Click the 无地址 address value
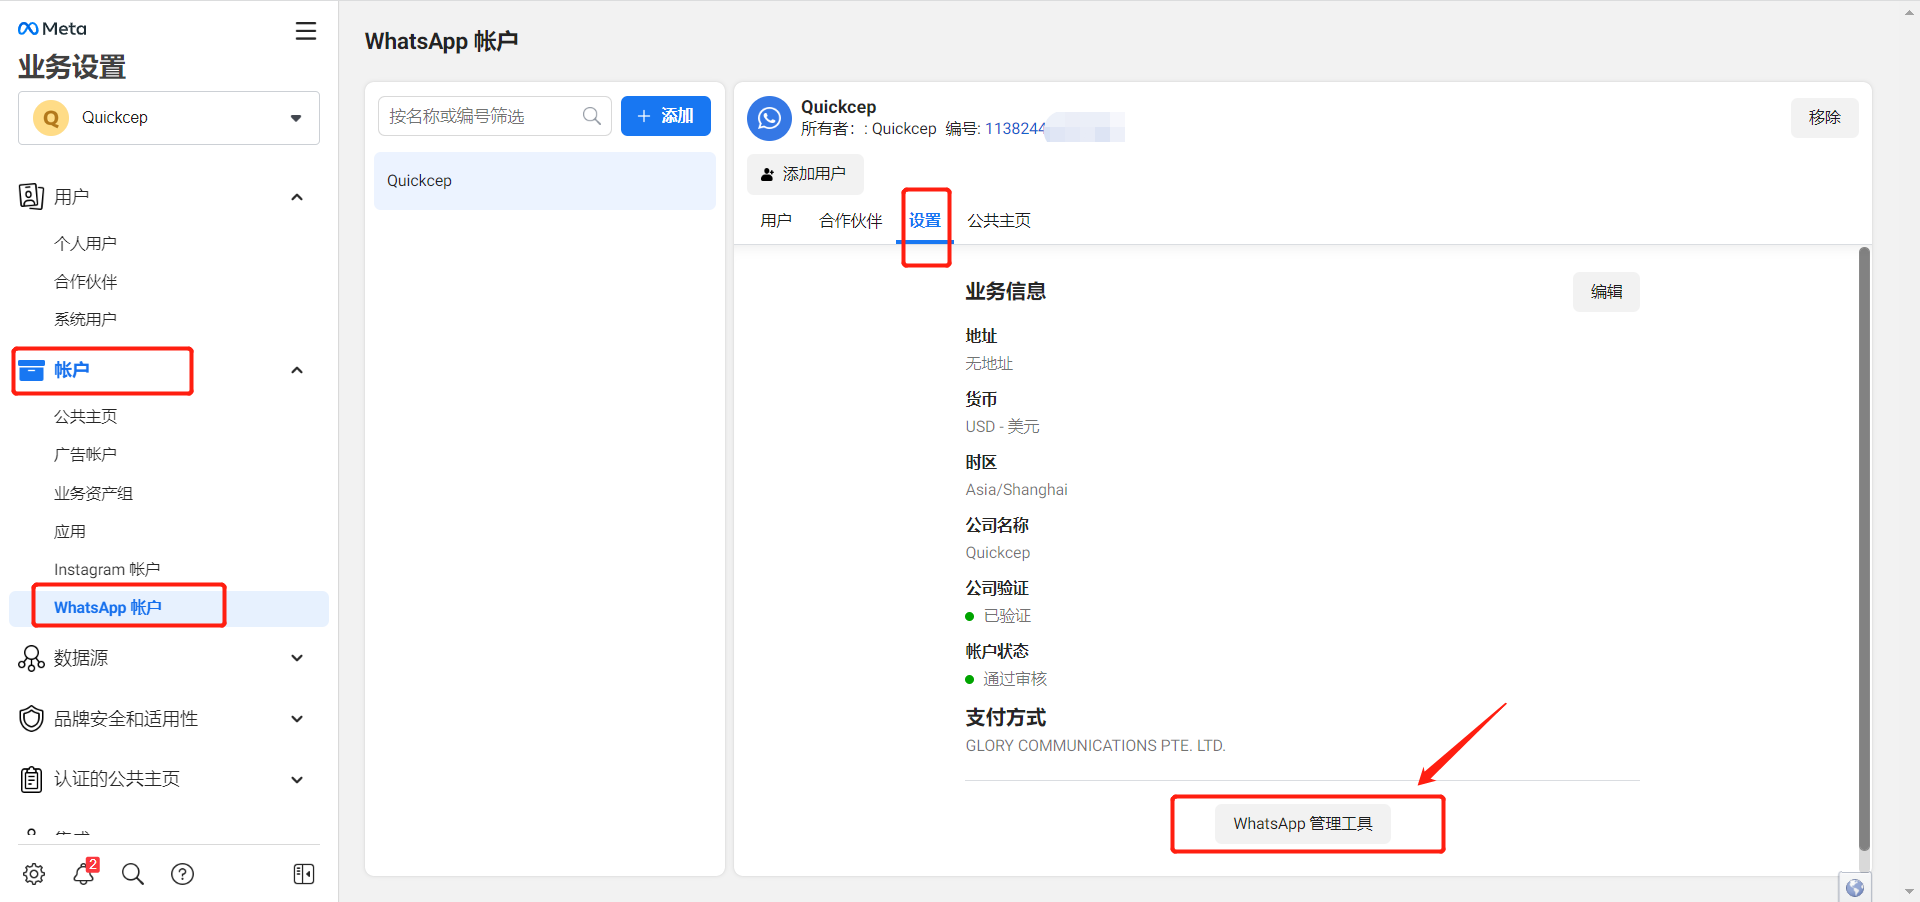The height and width of the screenshot is (902, 1920). click(x=989, y=364)
